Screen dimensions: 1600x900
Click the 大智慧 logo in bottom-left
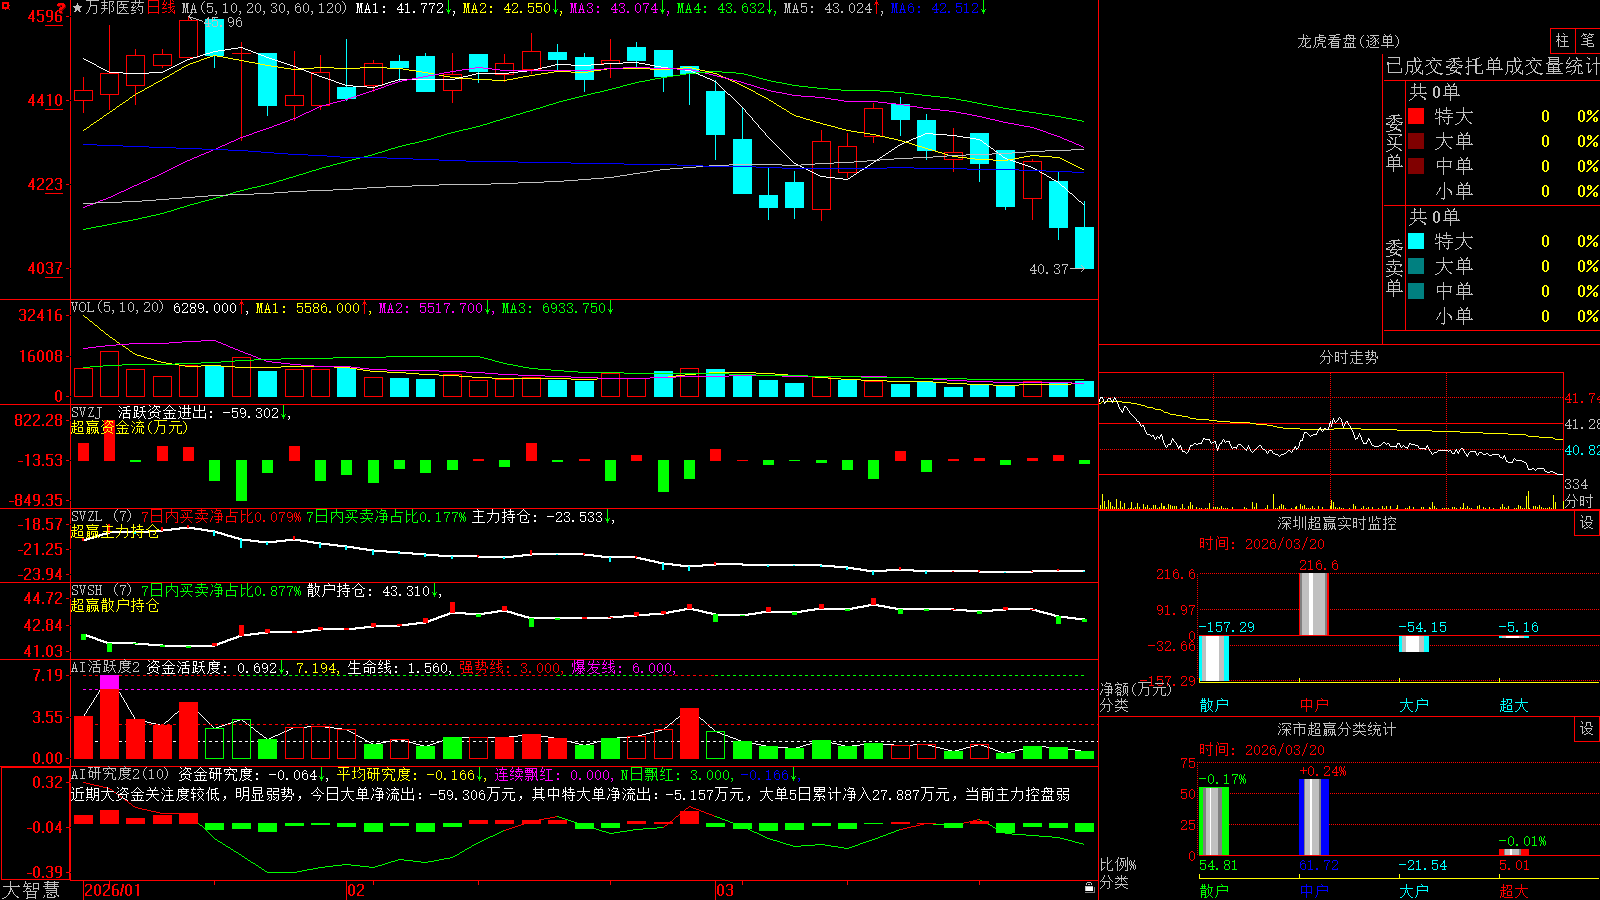point(31,890)
